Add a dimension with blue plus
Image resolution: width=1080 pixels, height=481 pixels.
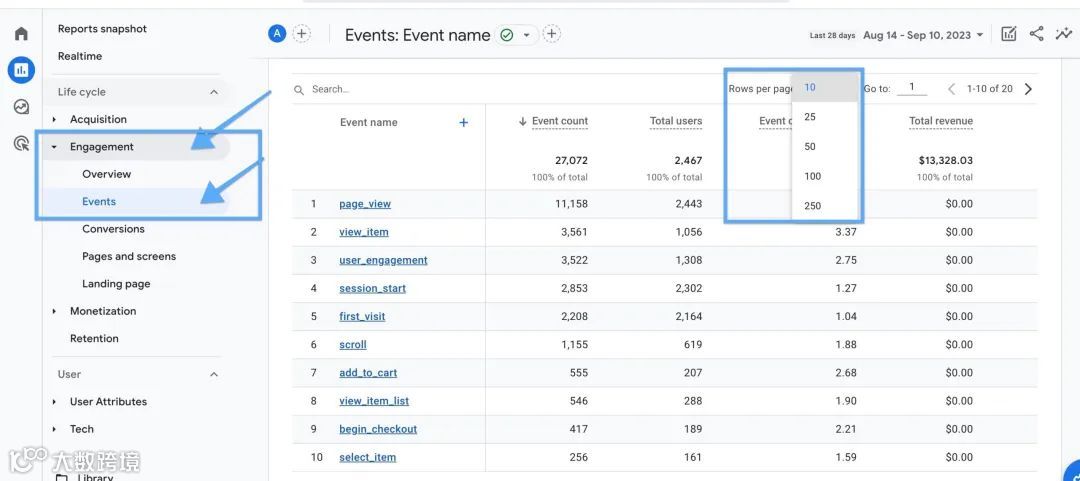point(464,122)
